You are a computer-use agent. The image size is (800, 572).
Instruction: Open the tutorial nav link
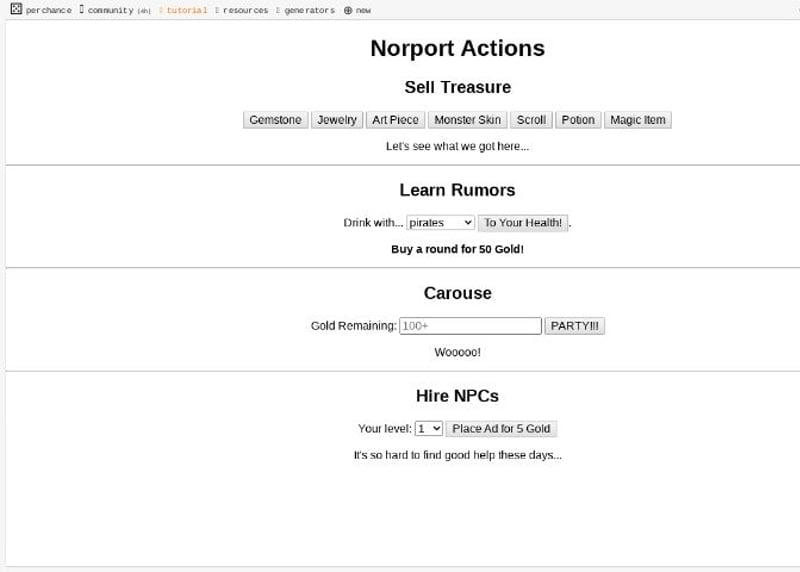coord(186,10)
